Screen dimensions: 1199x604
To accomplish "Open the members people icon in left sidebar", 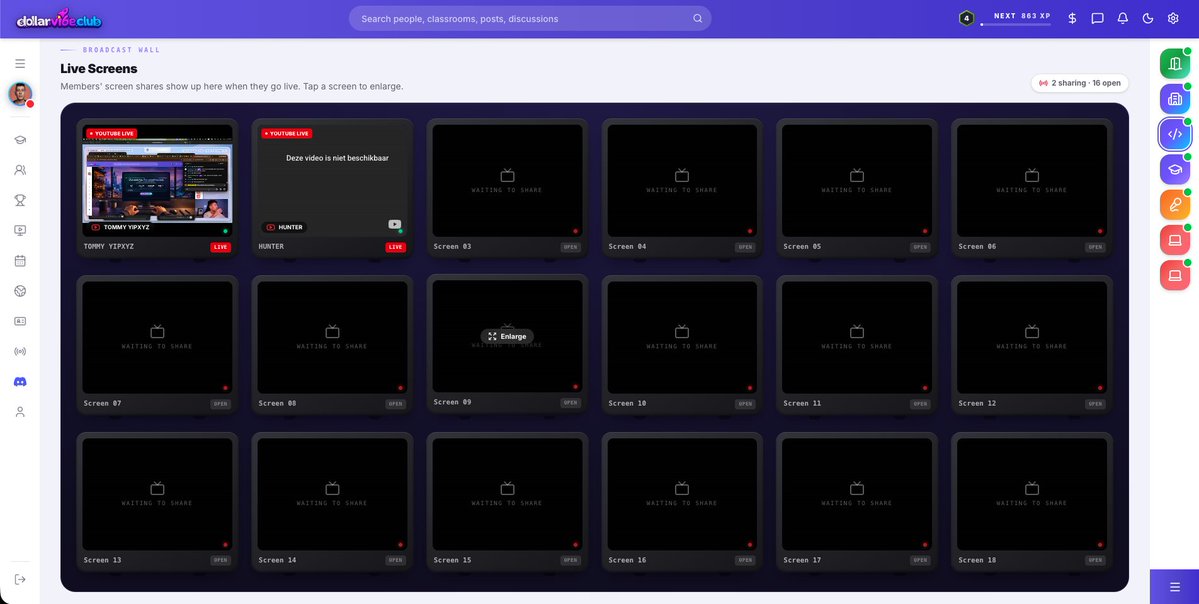I will (20, 170).
